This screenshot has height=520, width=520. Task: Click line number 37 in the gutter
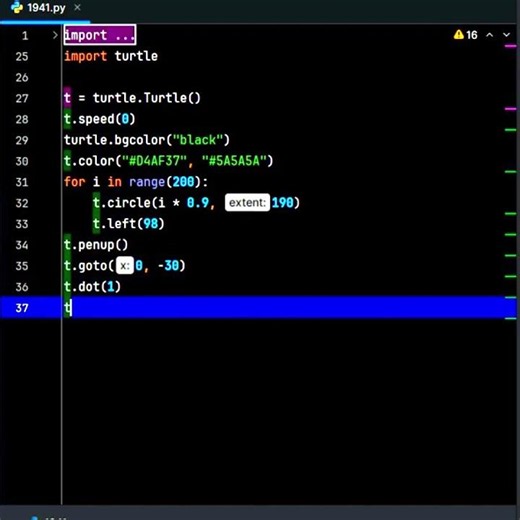(x=22, y=308)
